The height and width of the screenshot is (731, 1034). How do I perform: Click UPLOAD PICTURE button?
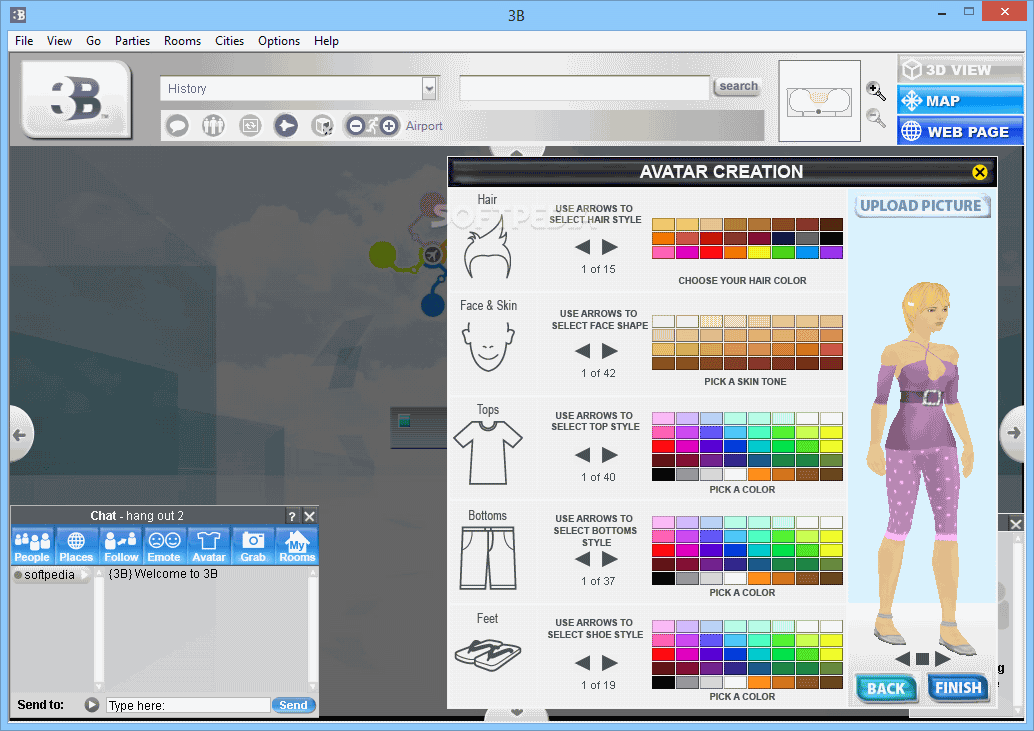921,206
